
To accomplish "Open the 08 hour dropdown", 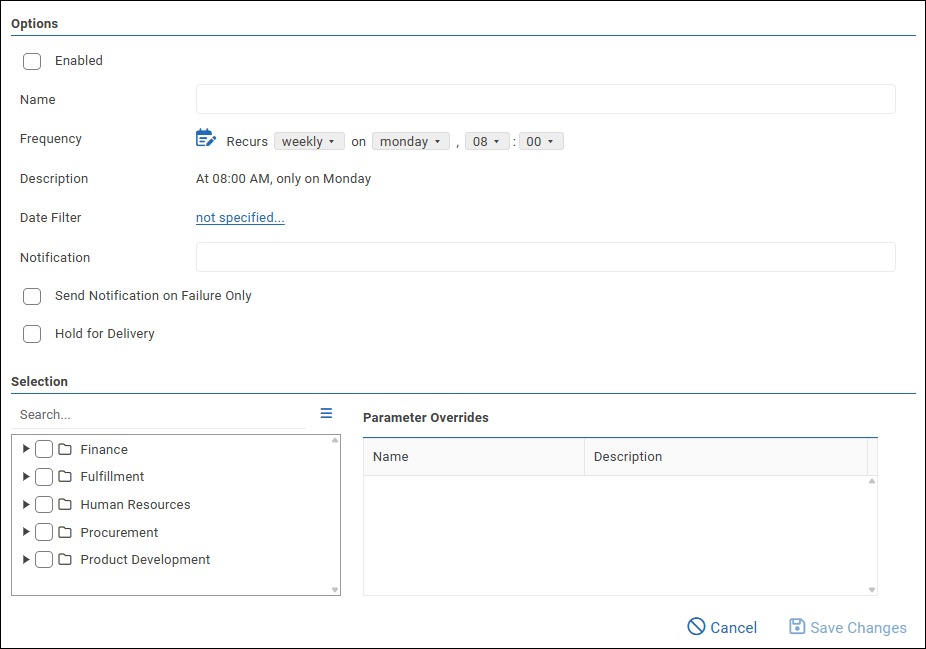I will pos(486,142).
